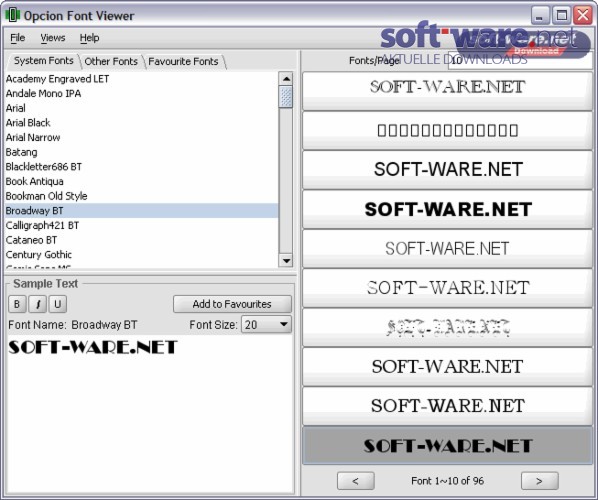Click fifth preview tile, light grey sans-serif
Viewport: 598px width, 500px height.
point(447,249)
